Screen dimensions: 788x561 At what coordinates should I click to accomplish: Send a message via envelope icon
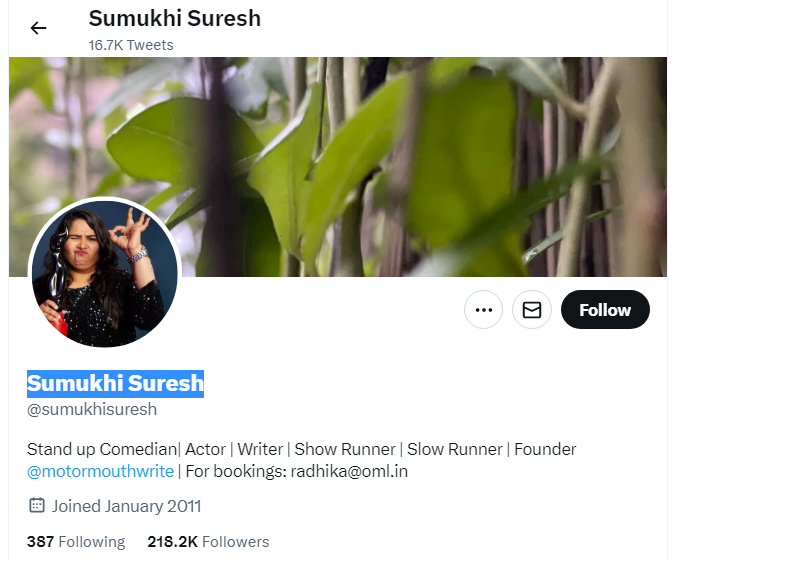(532, 310)
